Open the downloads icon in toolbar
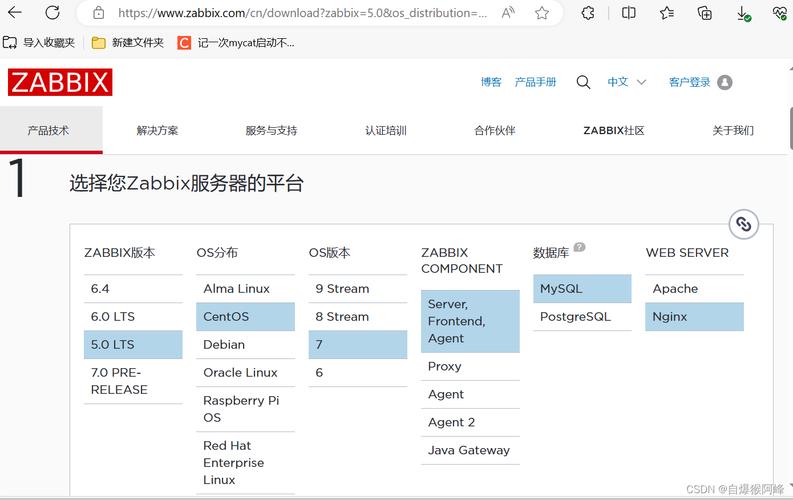The height and width of the screenshot is (500, 793). (743, 14)
